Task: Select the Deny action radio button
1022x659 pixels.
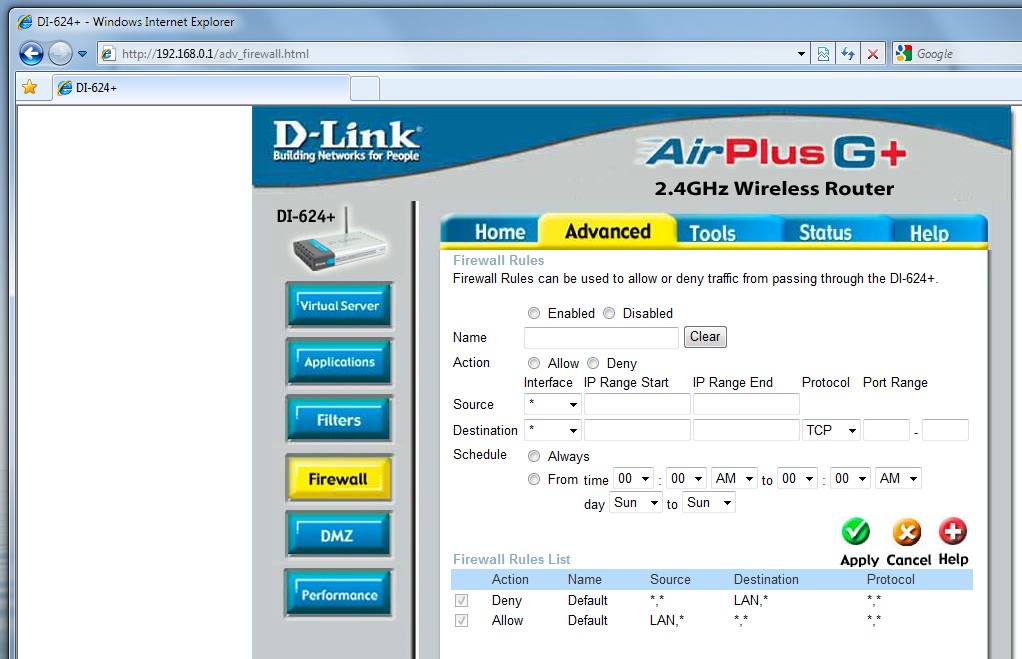Action: pyautogui.click(x=592, y=363)
